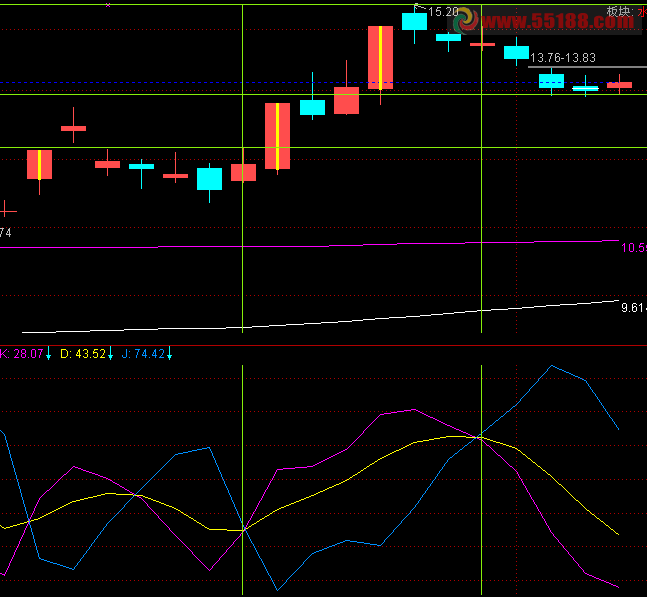Image resolution: width=647 pixels, height=597 pixels.
Task: Click the small magenta x marker at top
Action: point(108,5)
